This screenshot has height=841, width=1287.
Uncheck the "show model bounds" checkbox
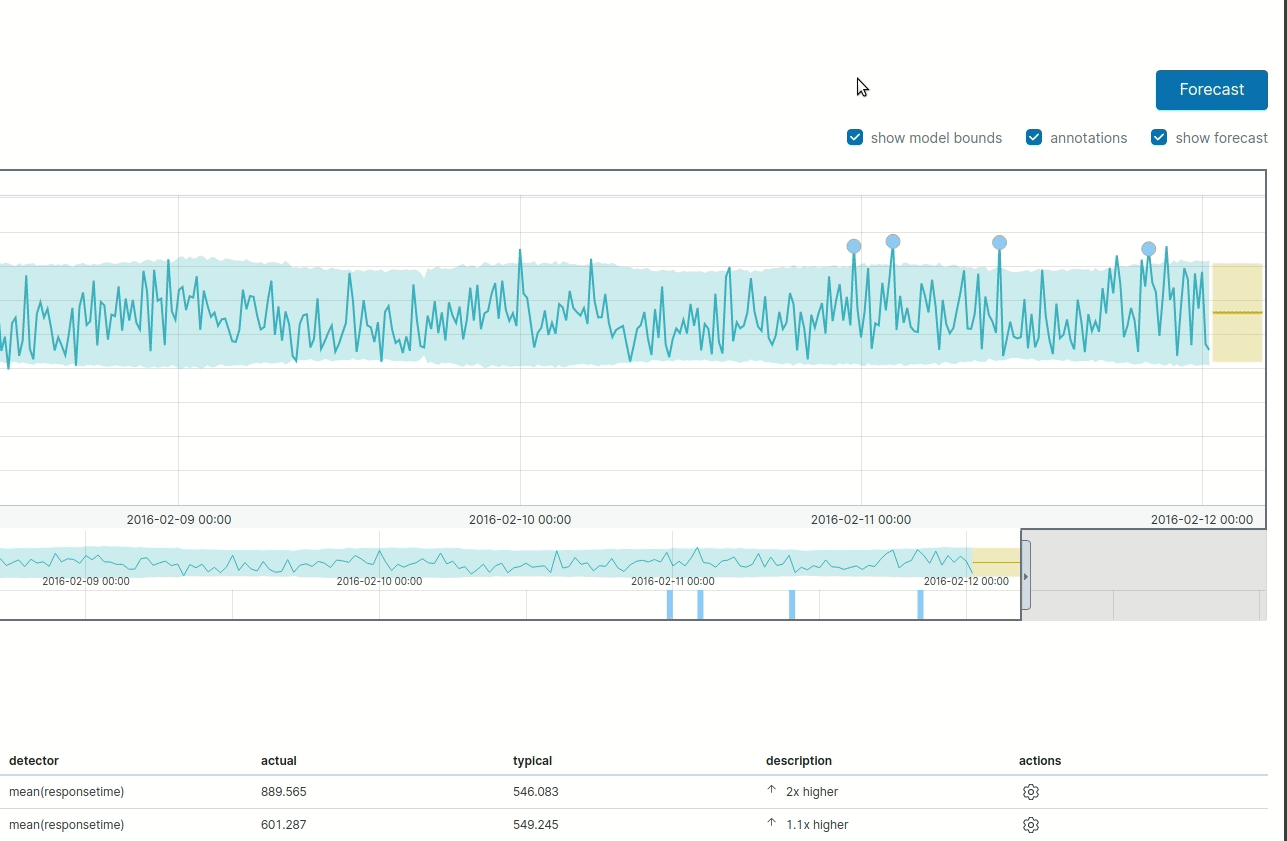coord(855,137)
